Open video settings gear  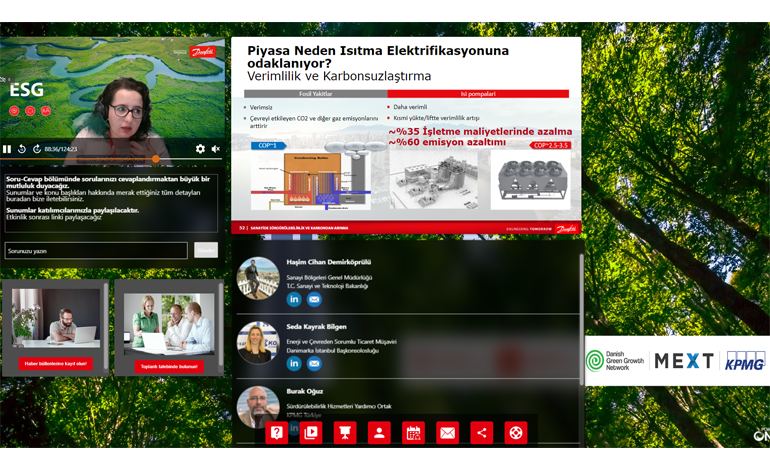point(200,148)
